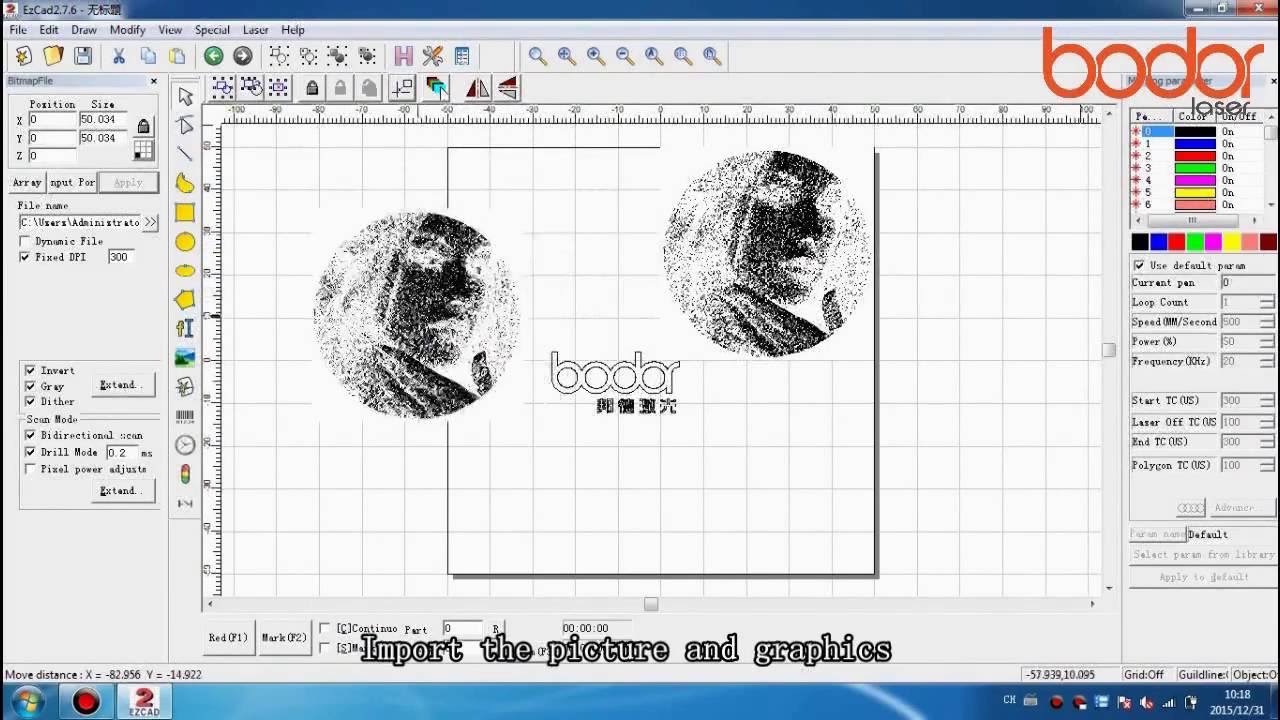This screenshot has width=1280, height=720.
Task: Click the Array button
Action: 27,183
